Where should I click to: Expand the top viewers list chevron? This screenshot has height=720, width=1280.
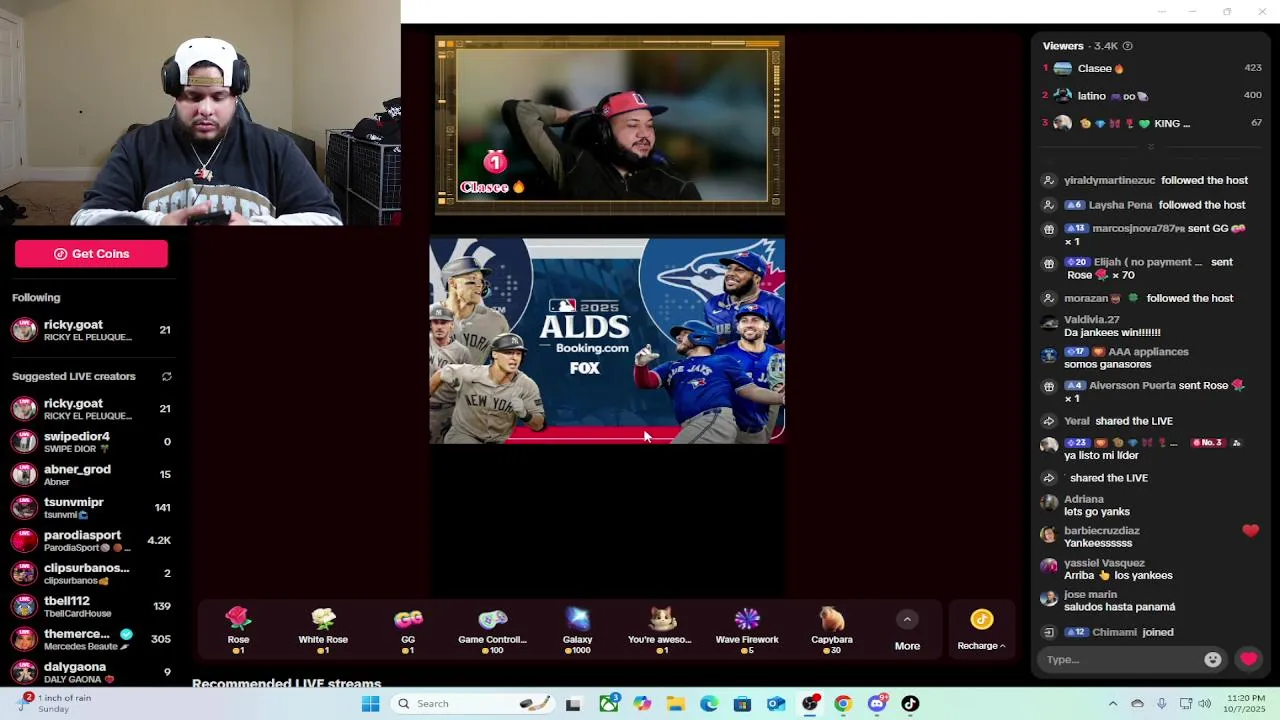tap(1150, 146)
